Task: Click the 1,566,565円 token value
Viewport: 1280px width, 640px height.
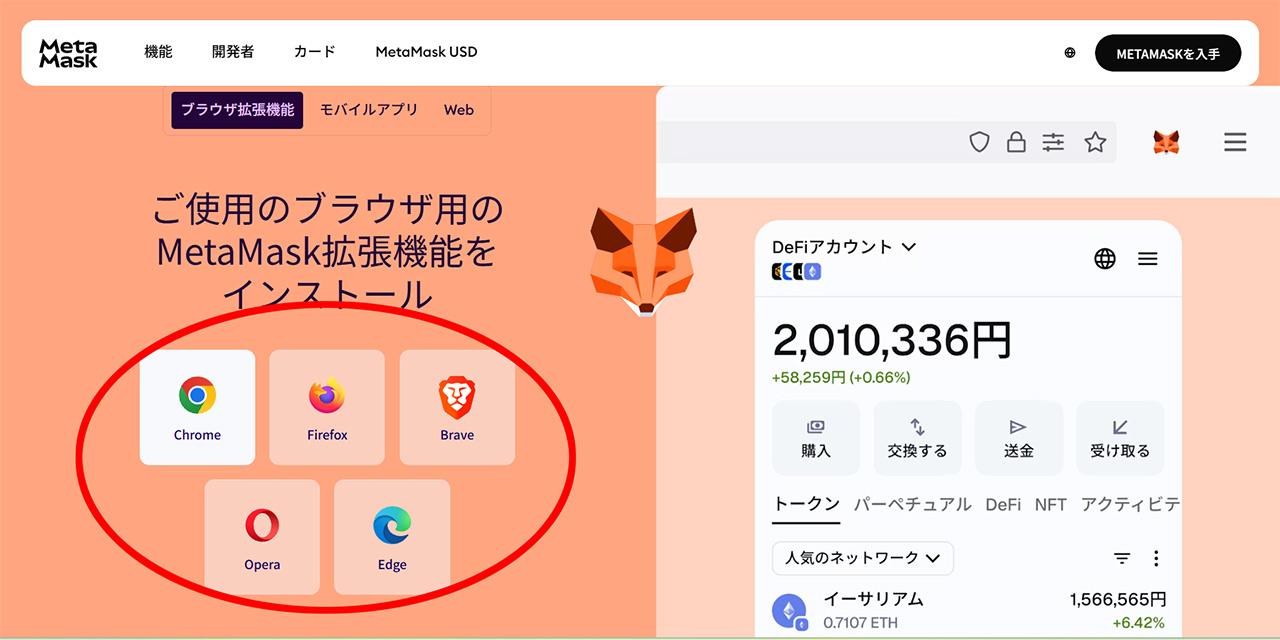Action: 1118,599
